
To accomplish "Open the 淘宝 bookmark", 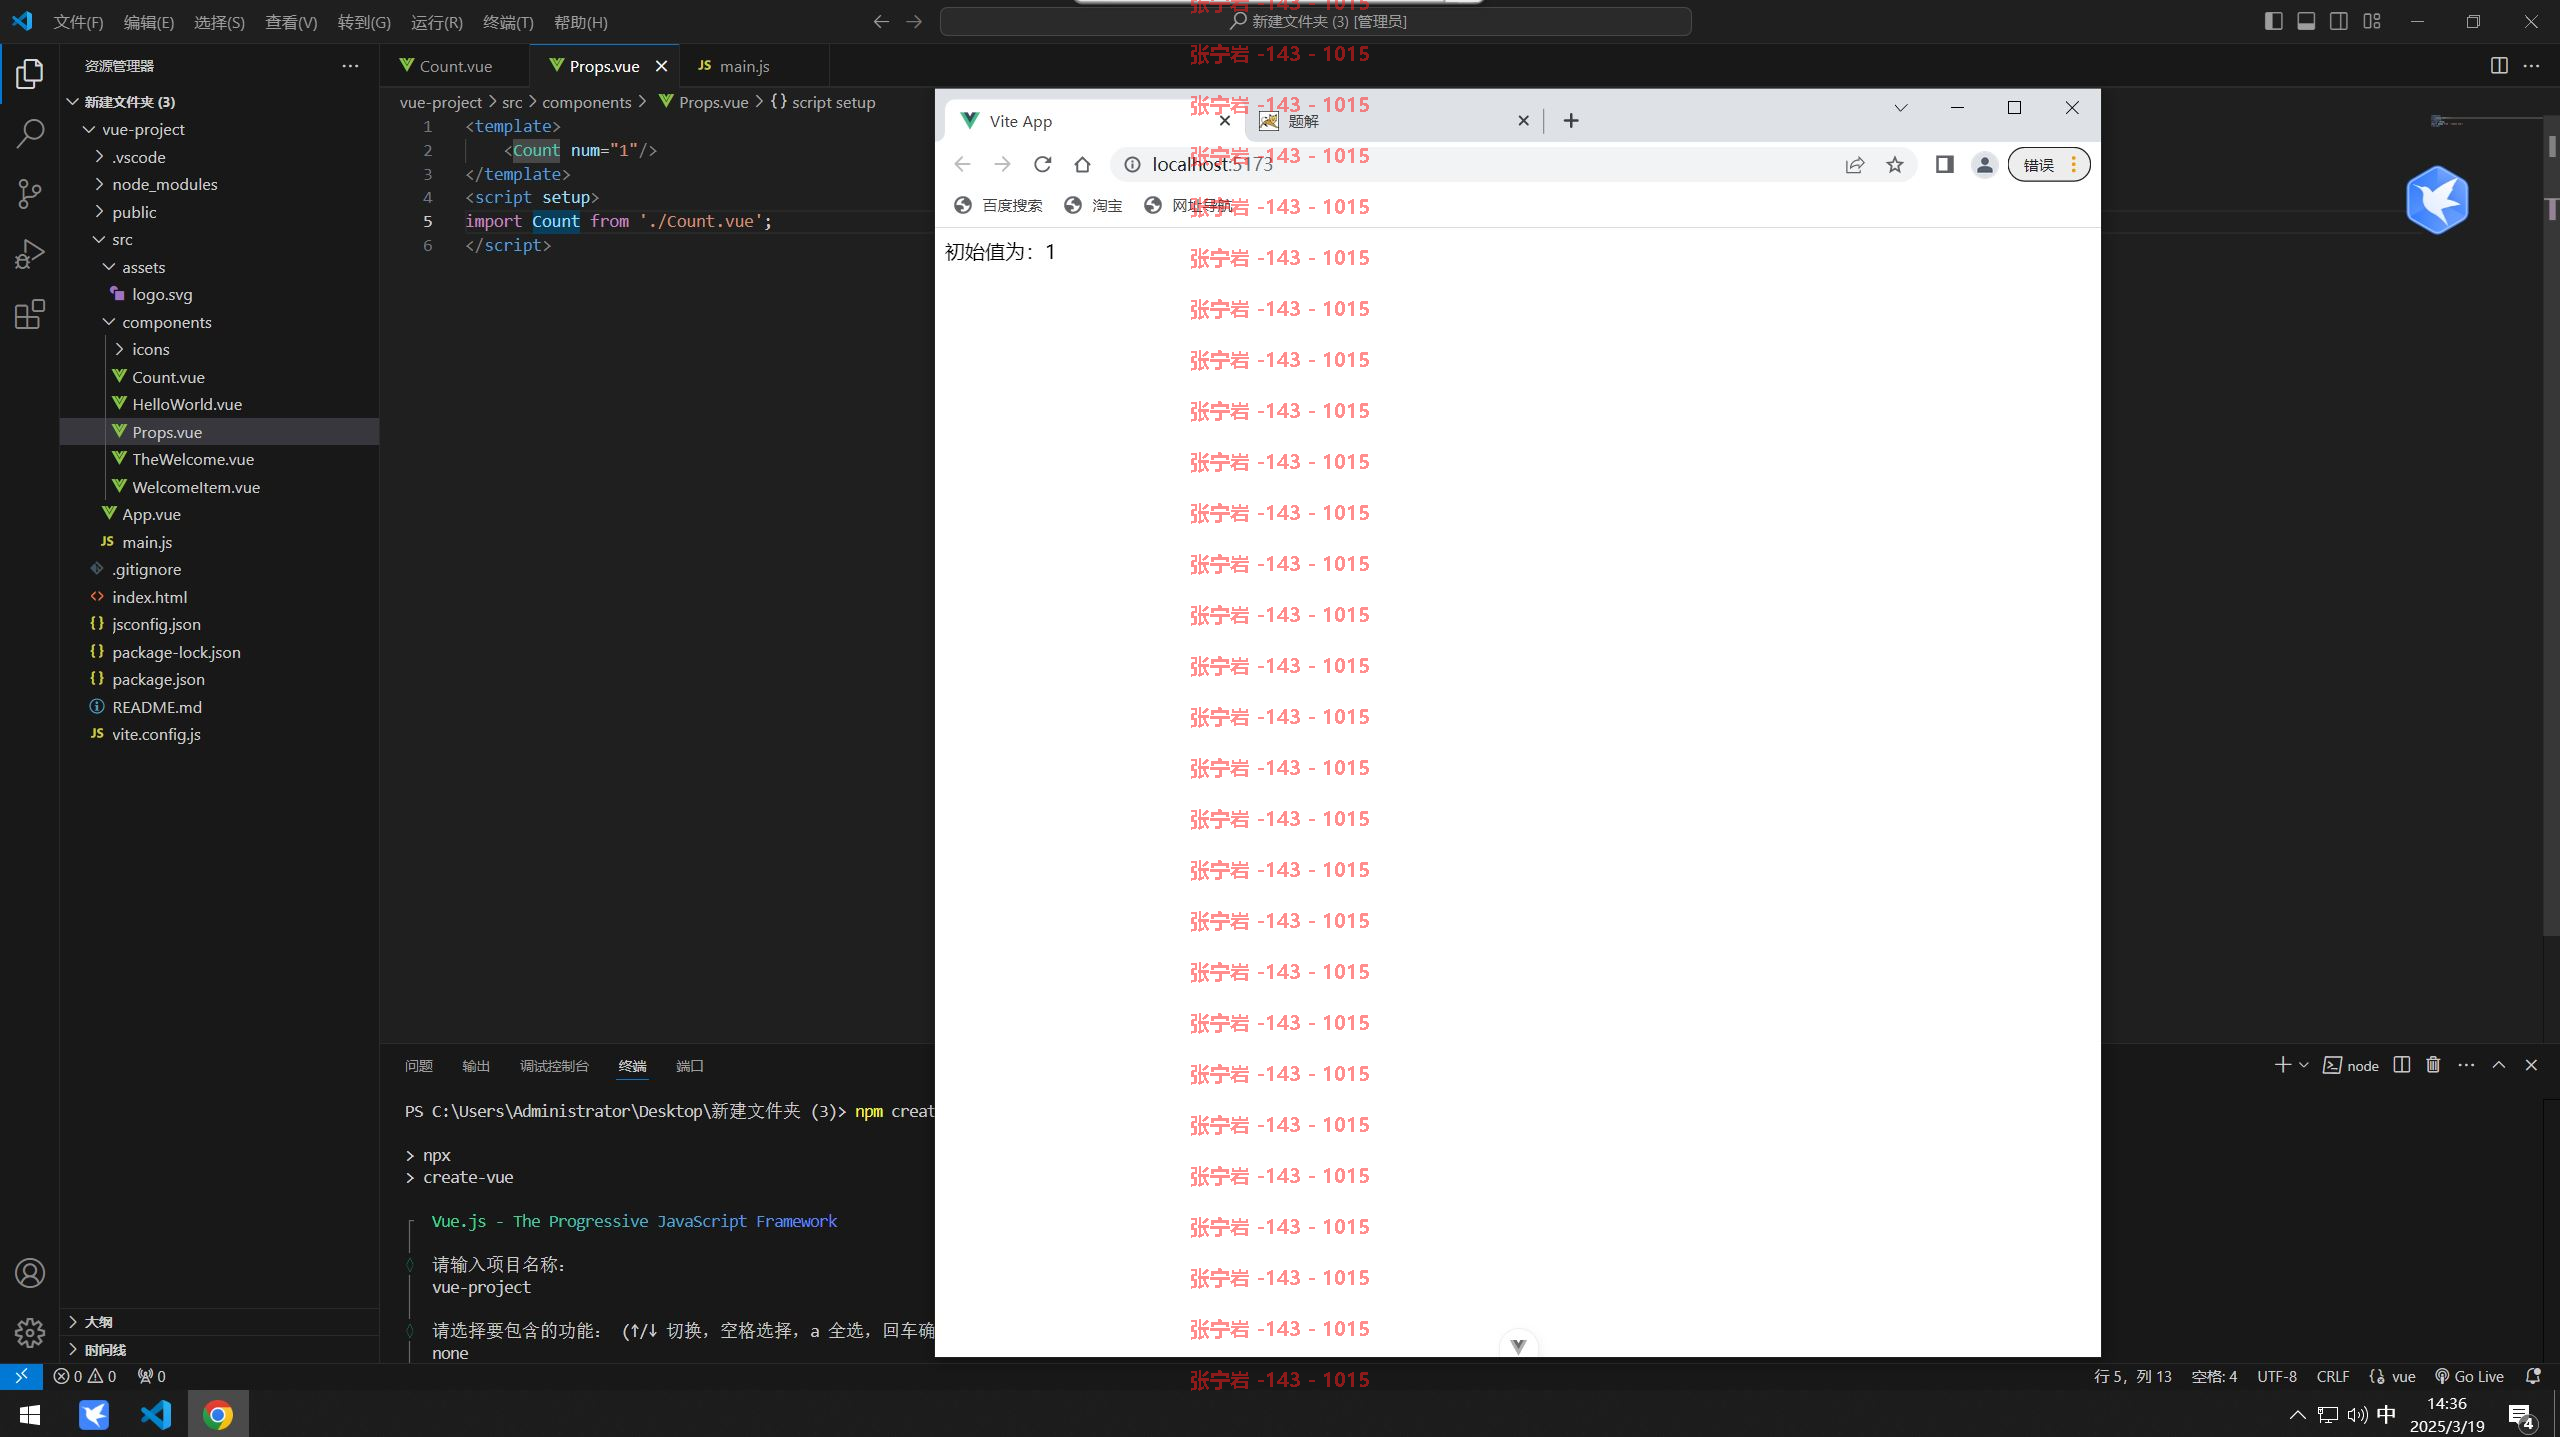I will [x=1093, y=205].
